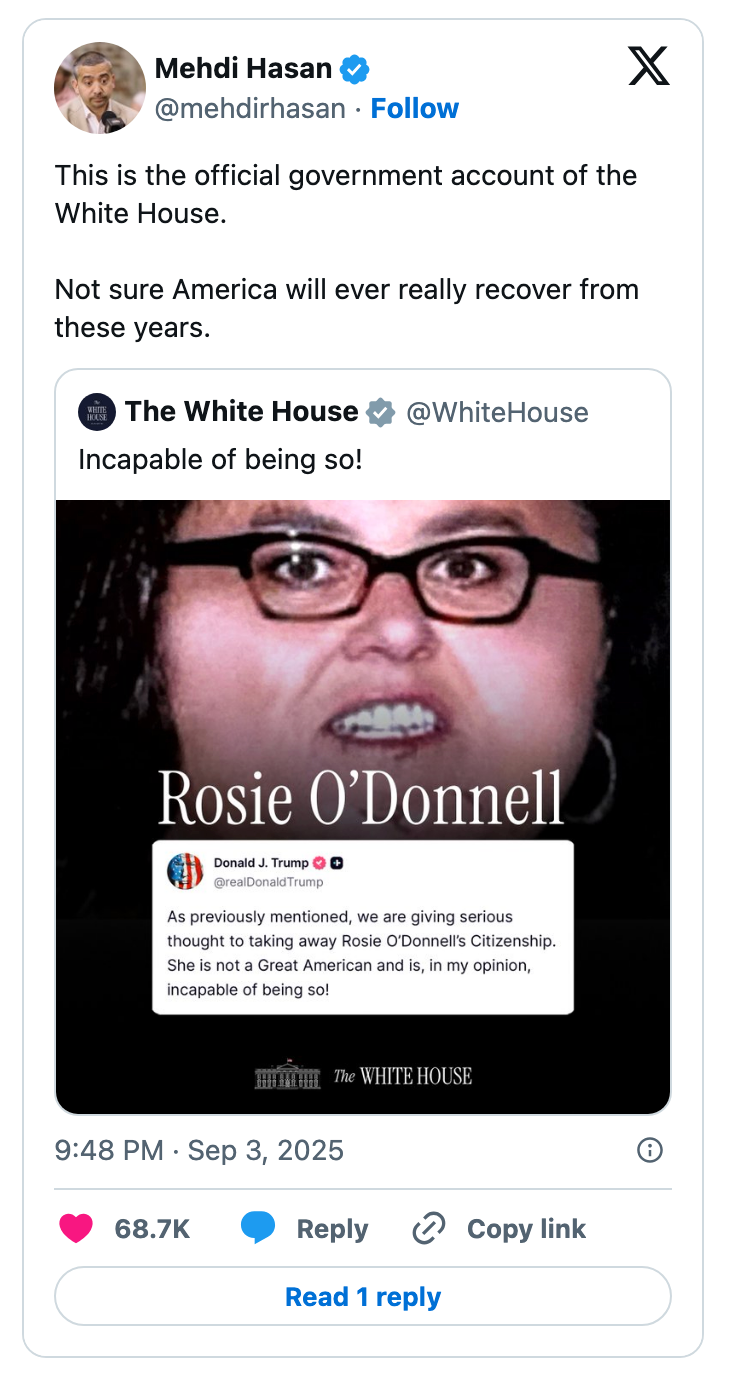Click Donald J. Trump's verified badge
Image resolution: width=732 pixels, height=1378 pixels.
tap(320, 861)
